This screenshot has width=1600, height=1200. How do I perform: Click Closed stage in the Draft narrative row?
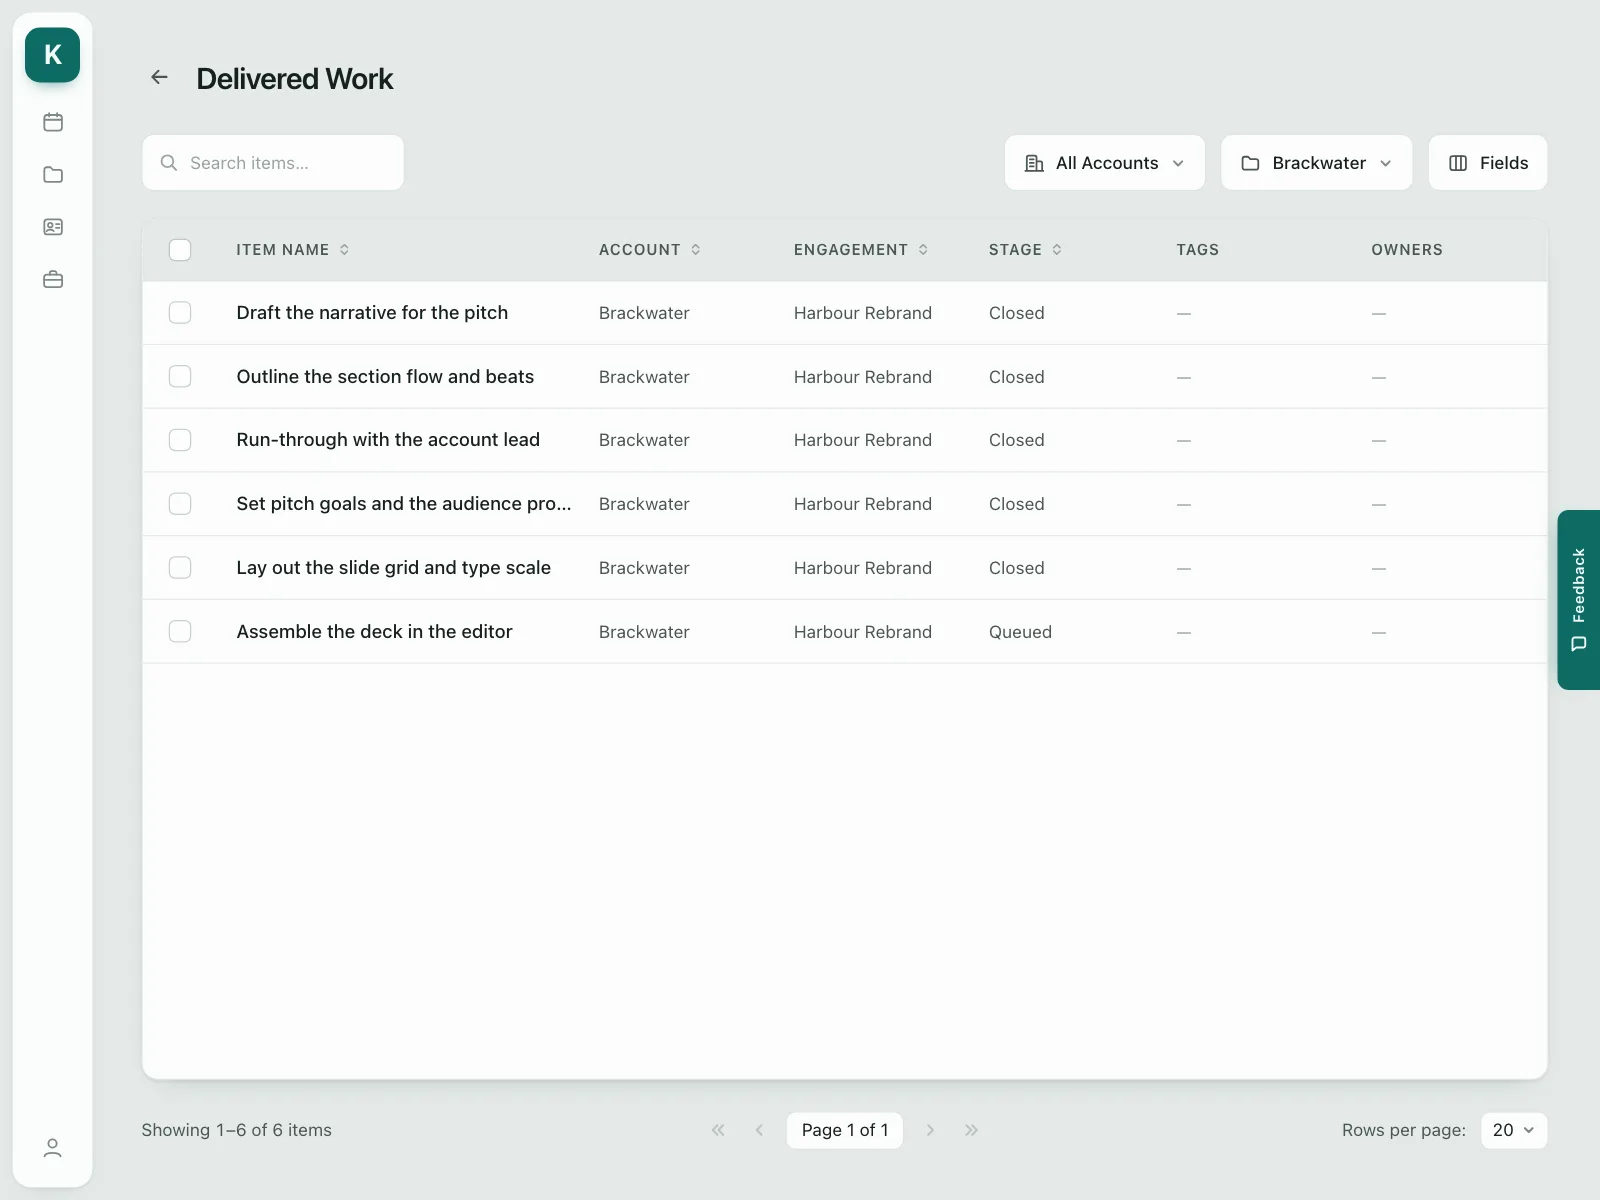point(1016,313)
